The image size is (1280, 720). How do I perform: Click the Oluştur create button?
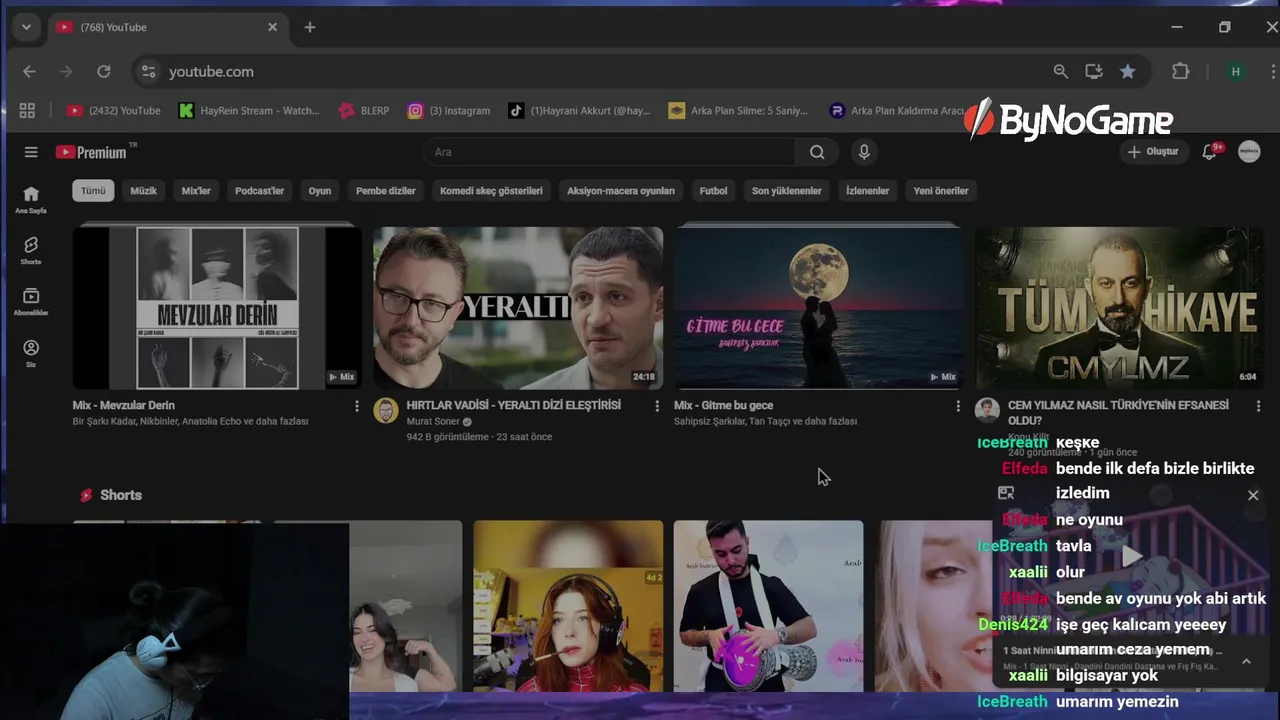(x=1153, y=152)
